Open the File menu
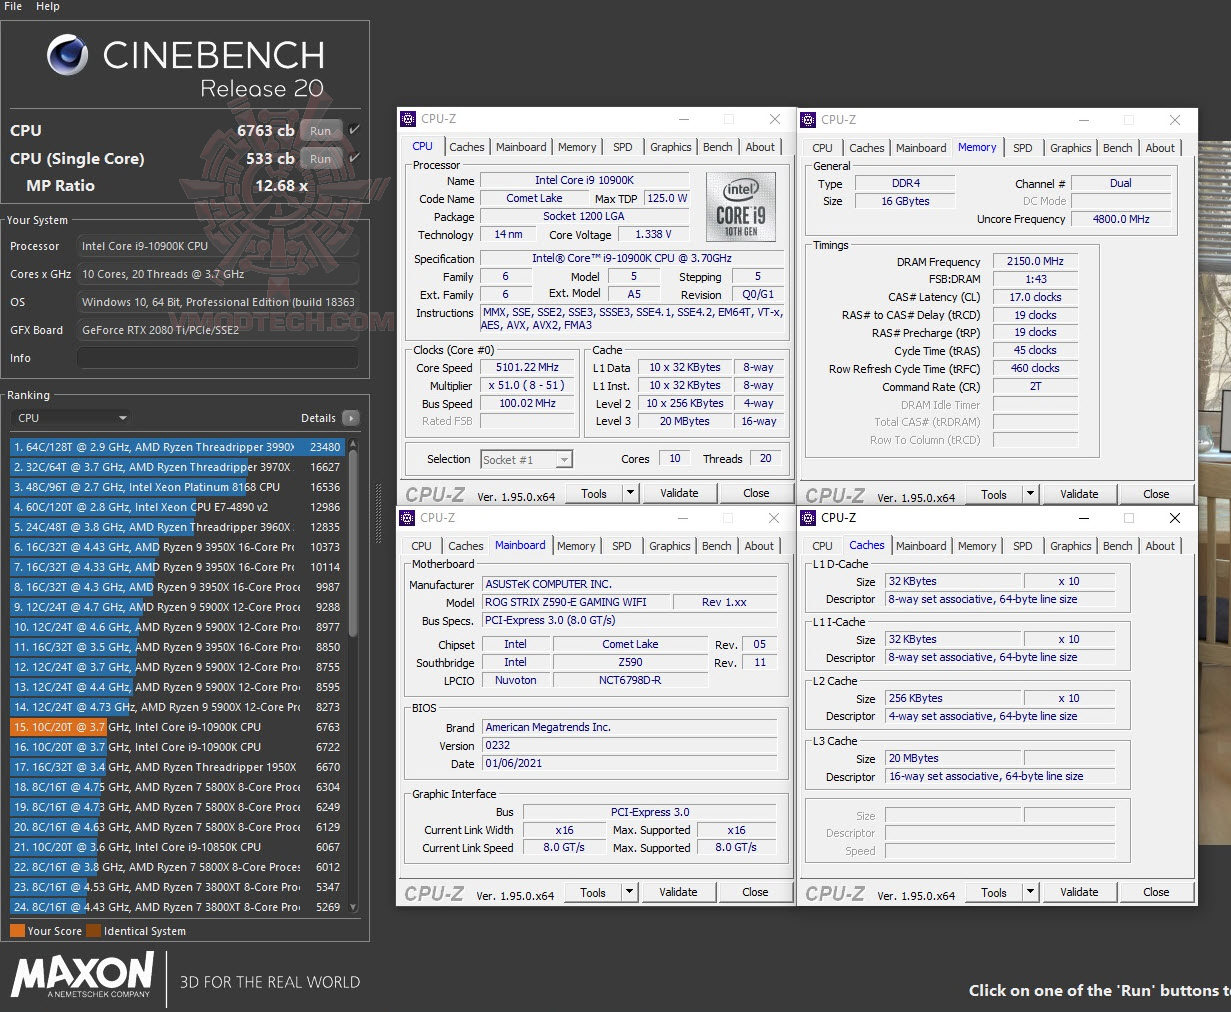 (13, 6)
